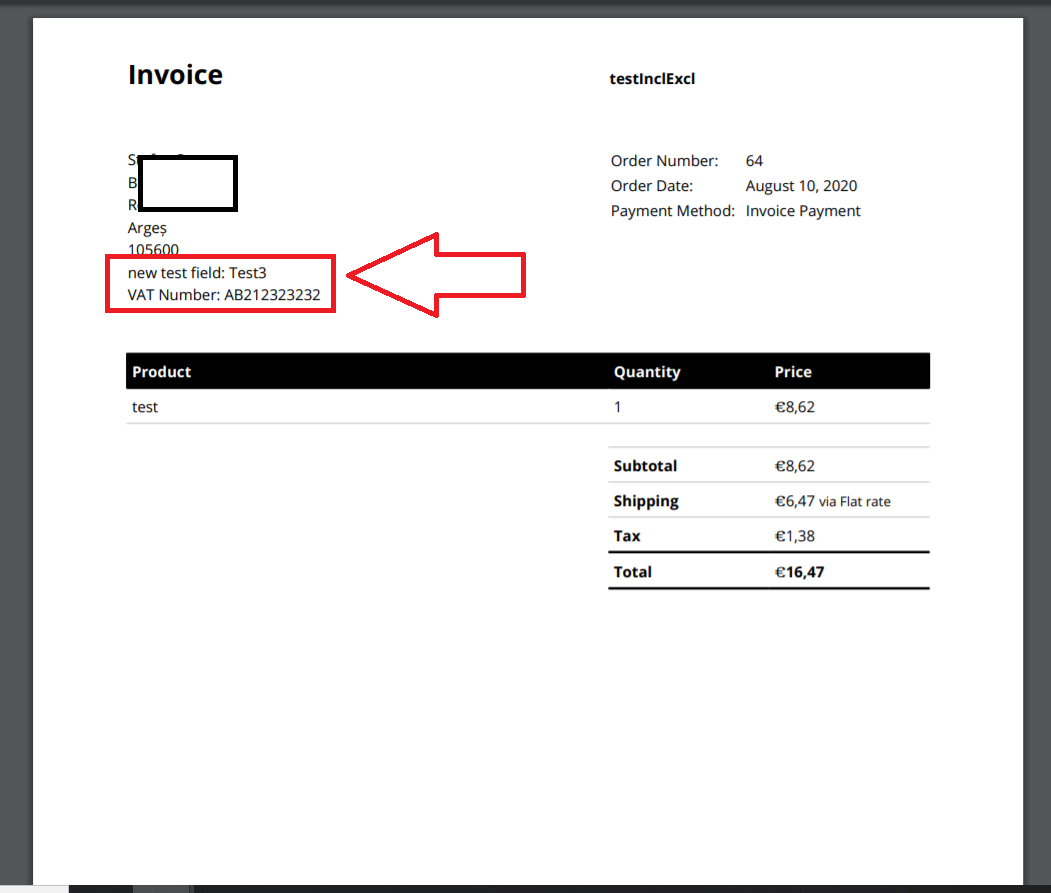Select the Price column header

pos(792,371)
